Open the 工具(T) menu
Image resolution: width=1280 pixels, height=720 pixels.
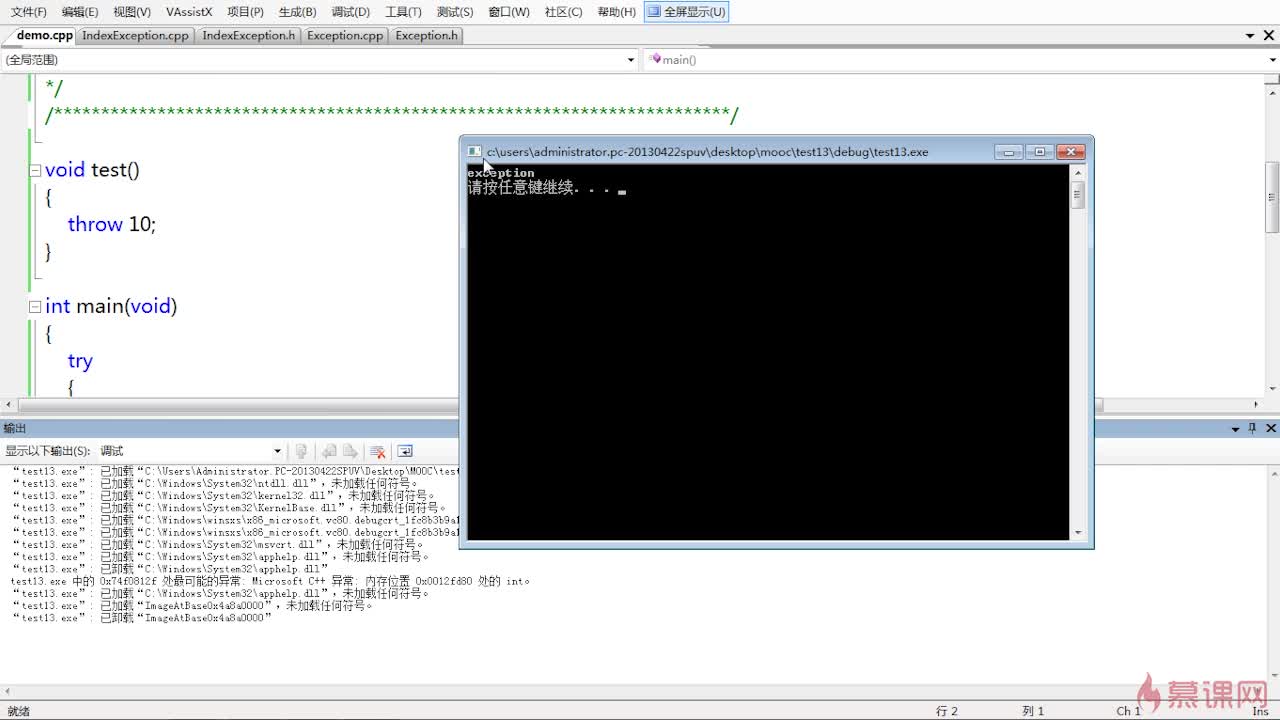[x=403, y=12]
